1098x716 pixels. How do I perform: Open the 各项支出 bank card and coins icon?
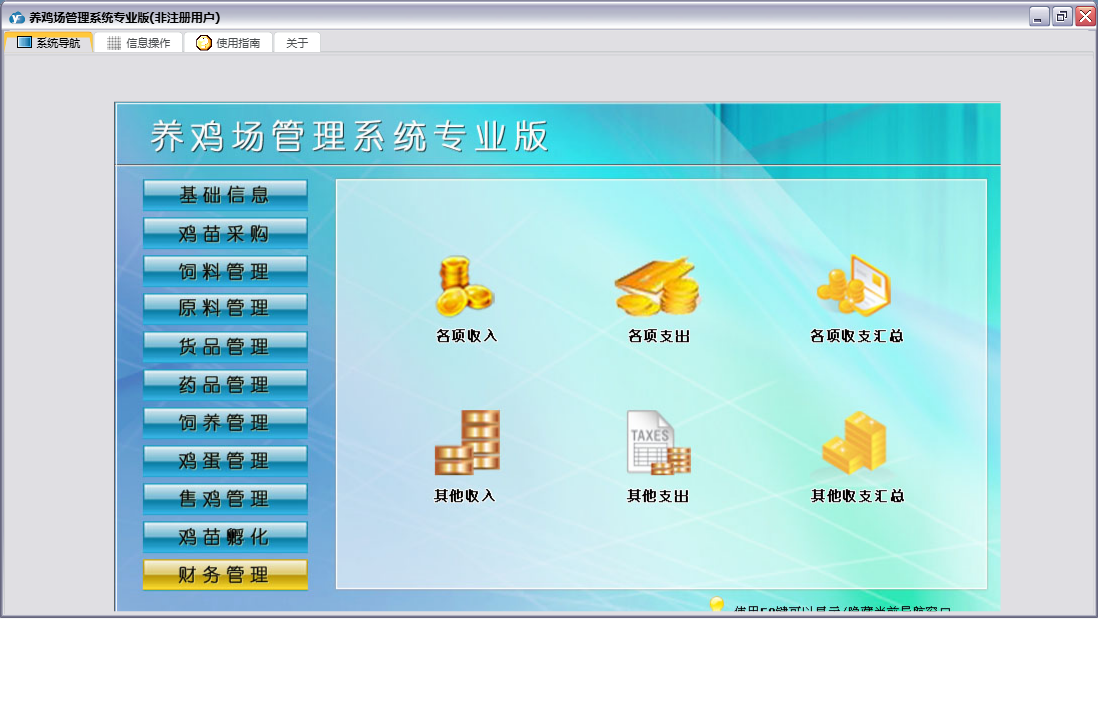coord(657,286)
